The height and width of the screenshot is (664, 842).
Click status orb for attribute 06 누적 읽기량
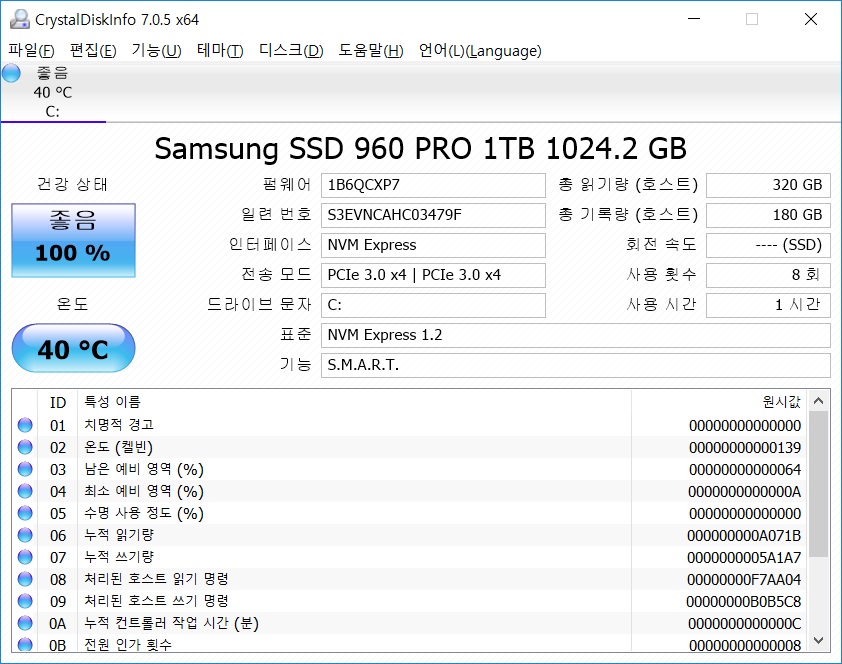pos(25,535)
